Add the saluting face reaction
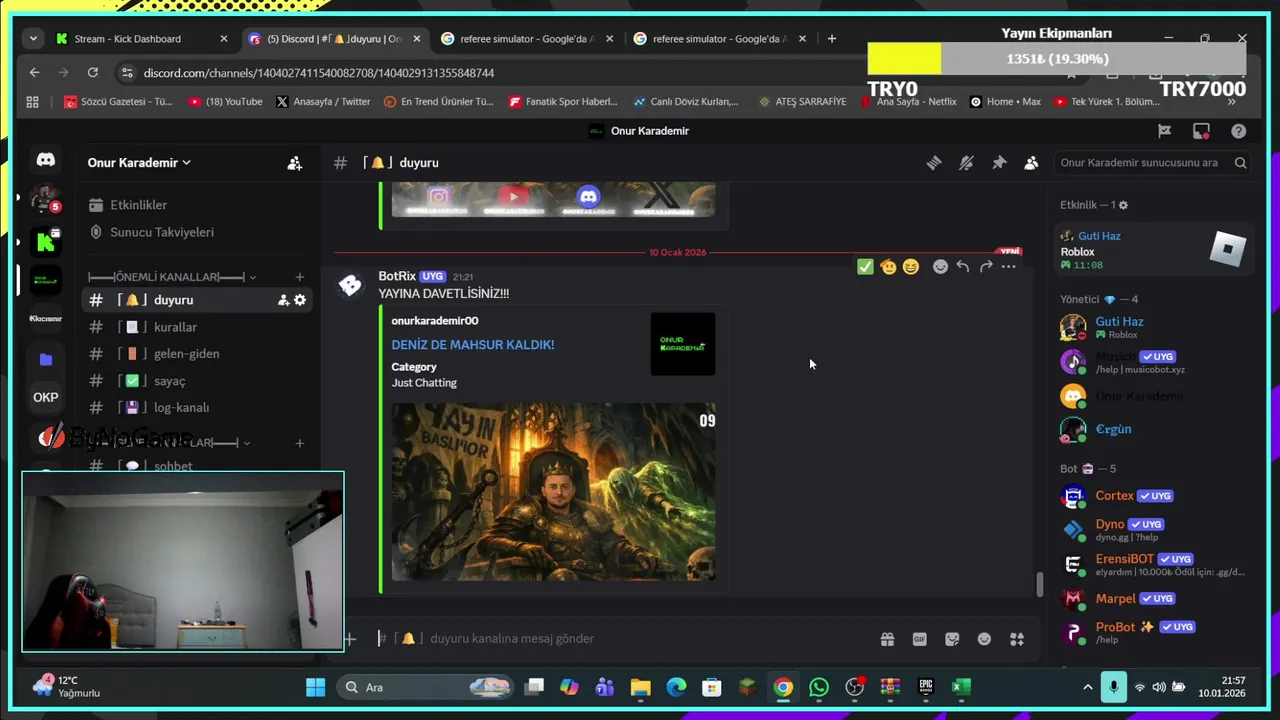Screen dimensions: 1280x720 pos(888,266)
